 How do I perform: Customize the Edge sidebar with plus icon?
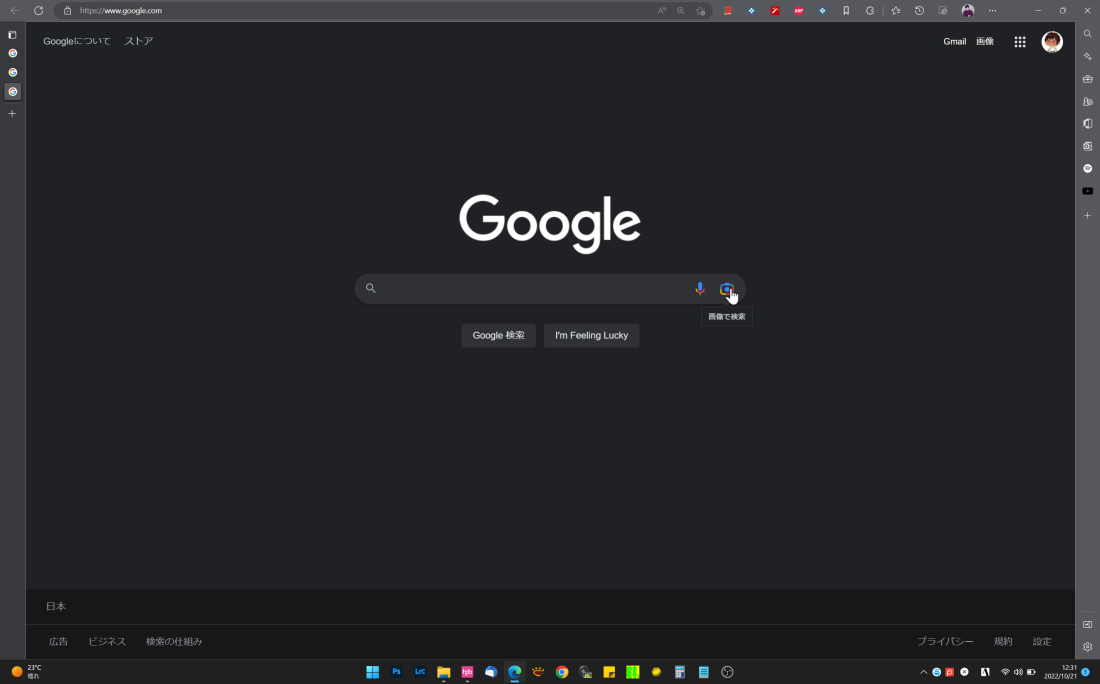point(1087,215)
